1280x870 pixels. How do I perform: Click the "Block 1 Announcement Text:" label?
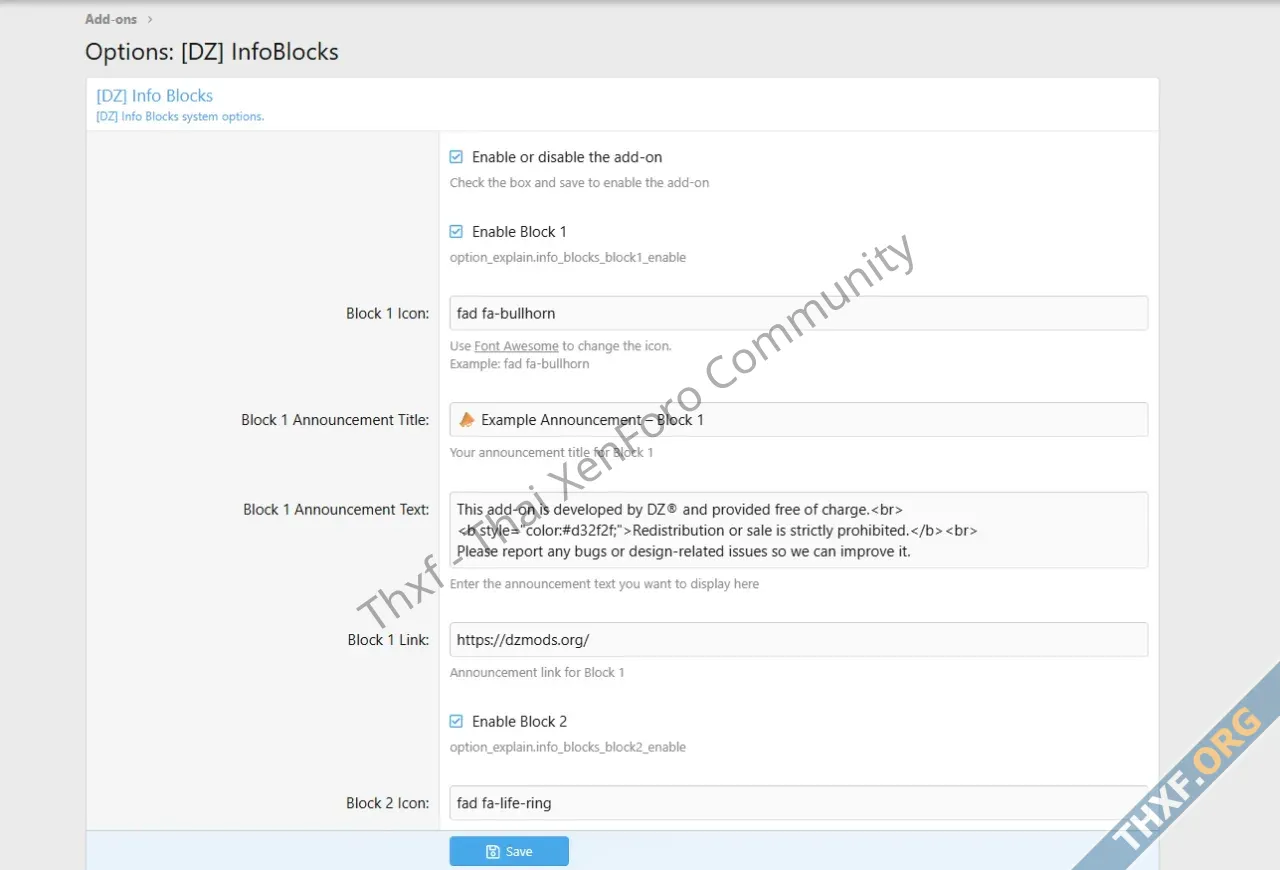335,510
